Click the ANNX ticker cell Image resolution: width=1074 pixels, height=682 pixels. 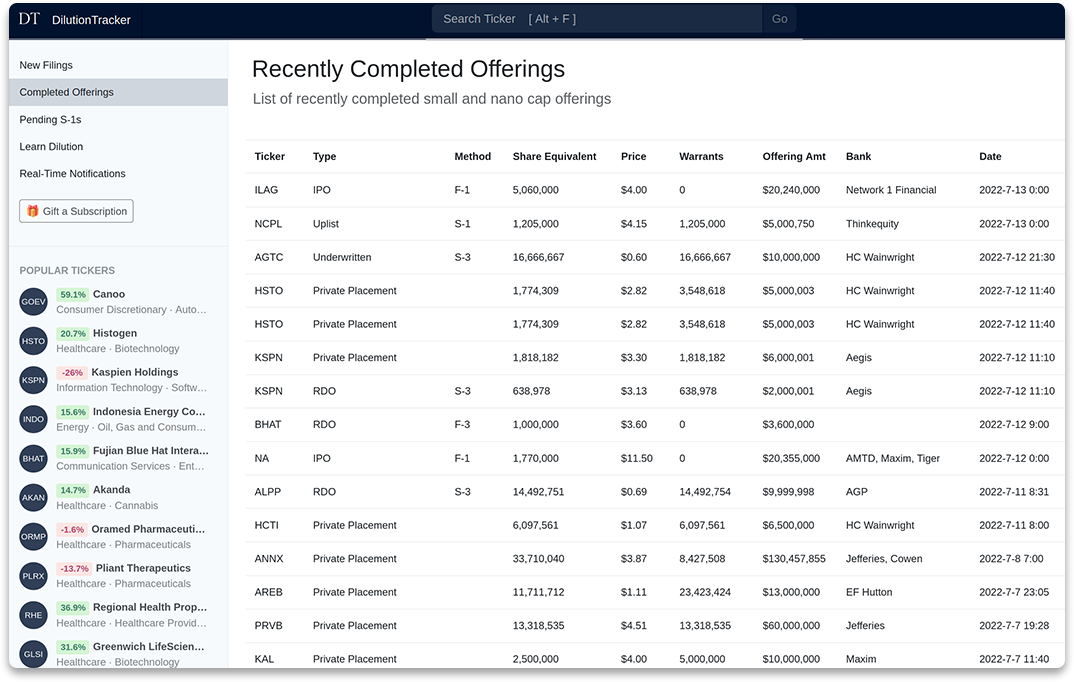tap(268, 559)
